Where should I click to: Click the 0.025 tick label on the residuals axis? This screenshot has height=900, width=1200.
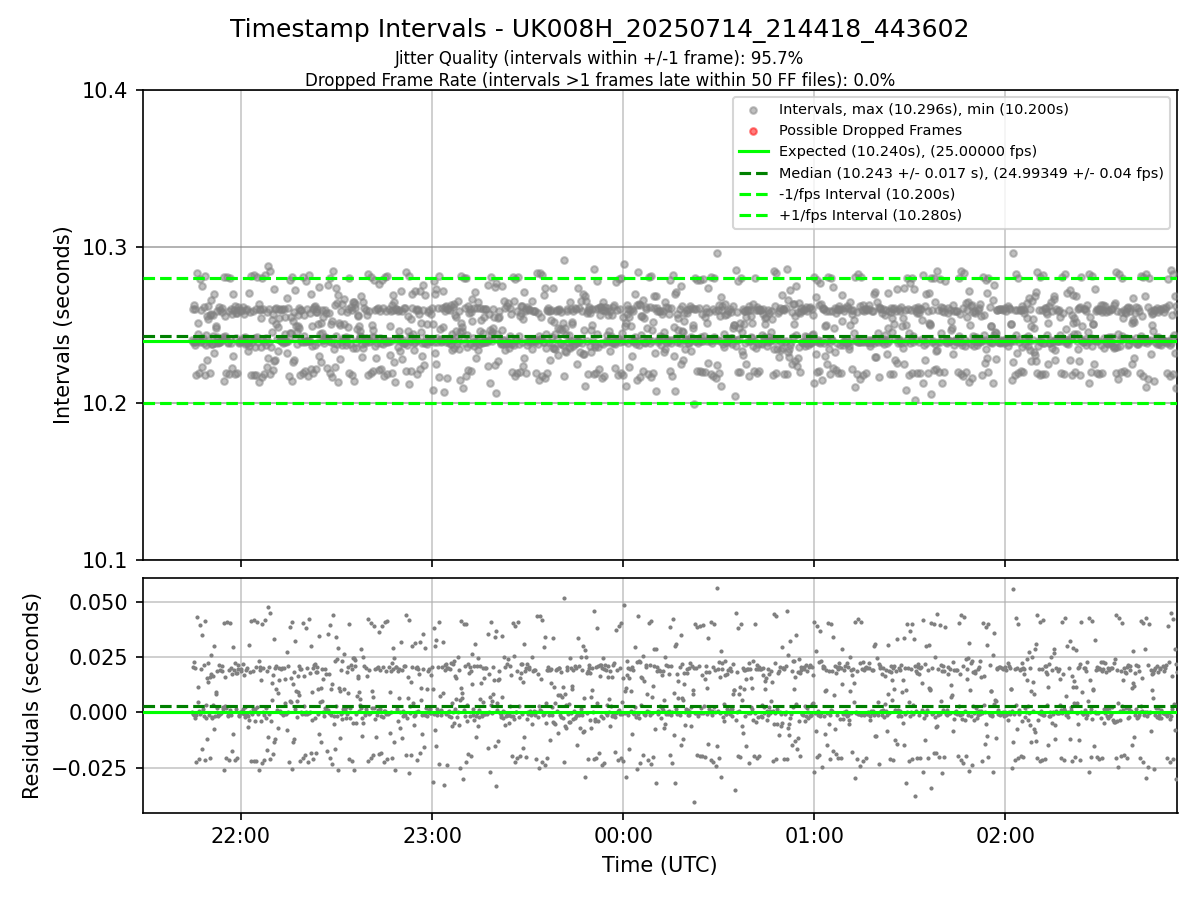[x=99, y=657]
